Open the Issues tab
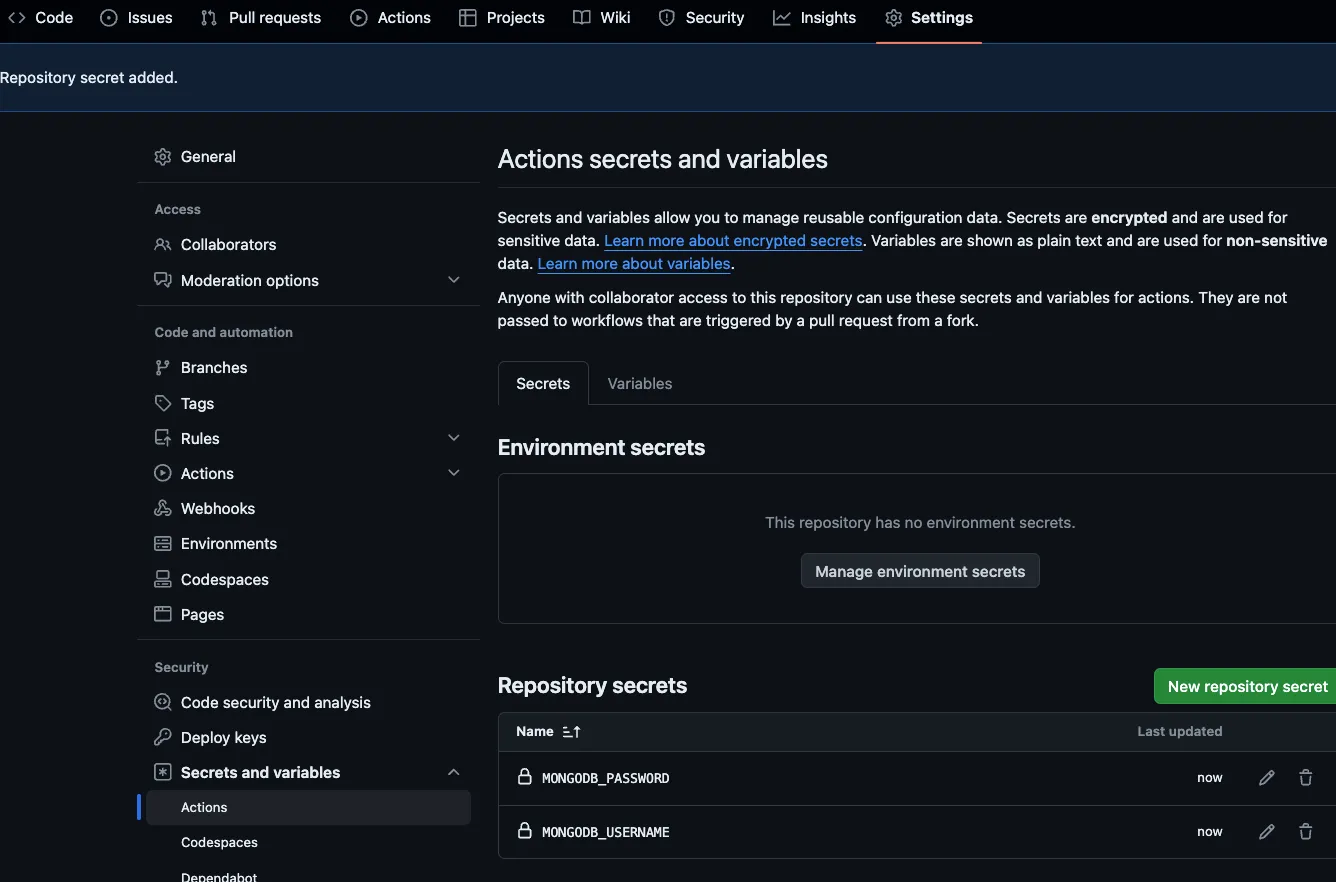The width and height of the screenshot is (1336, 882). 137,18
